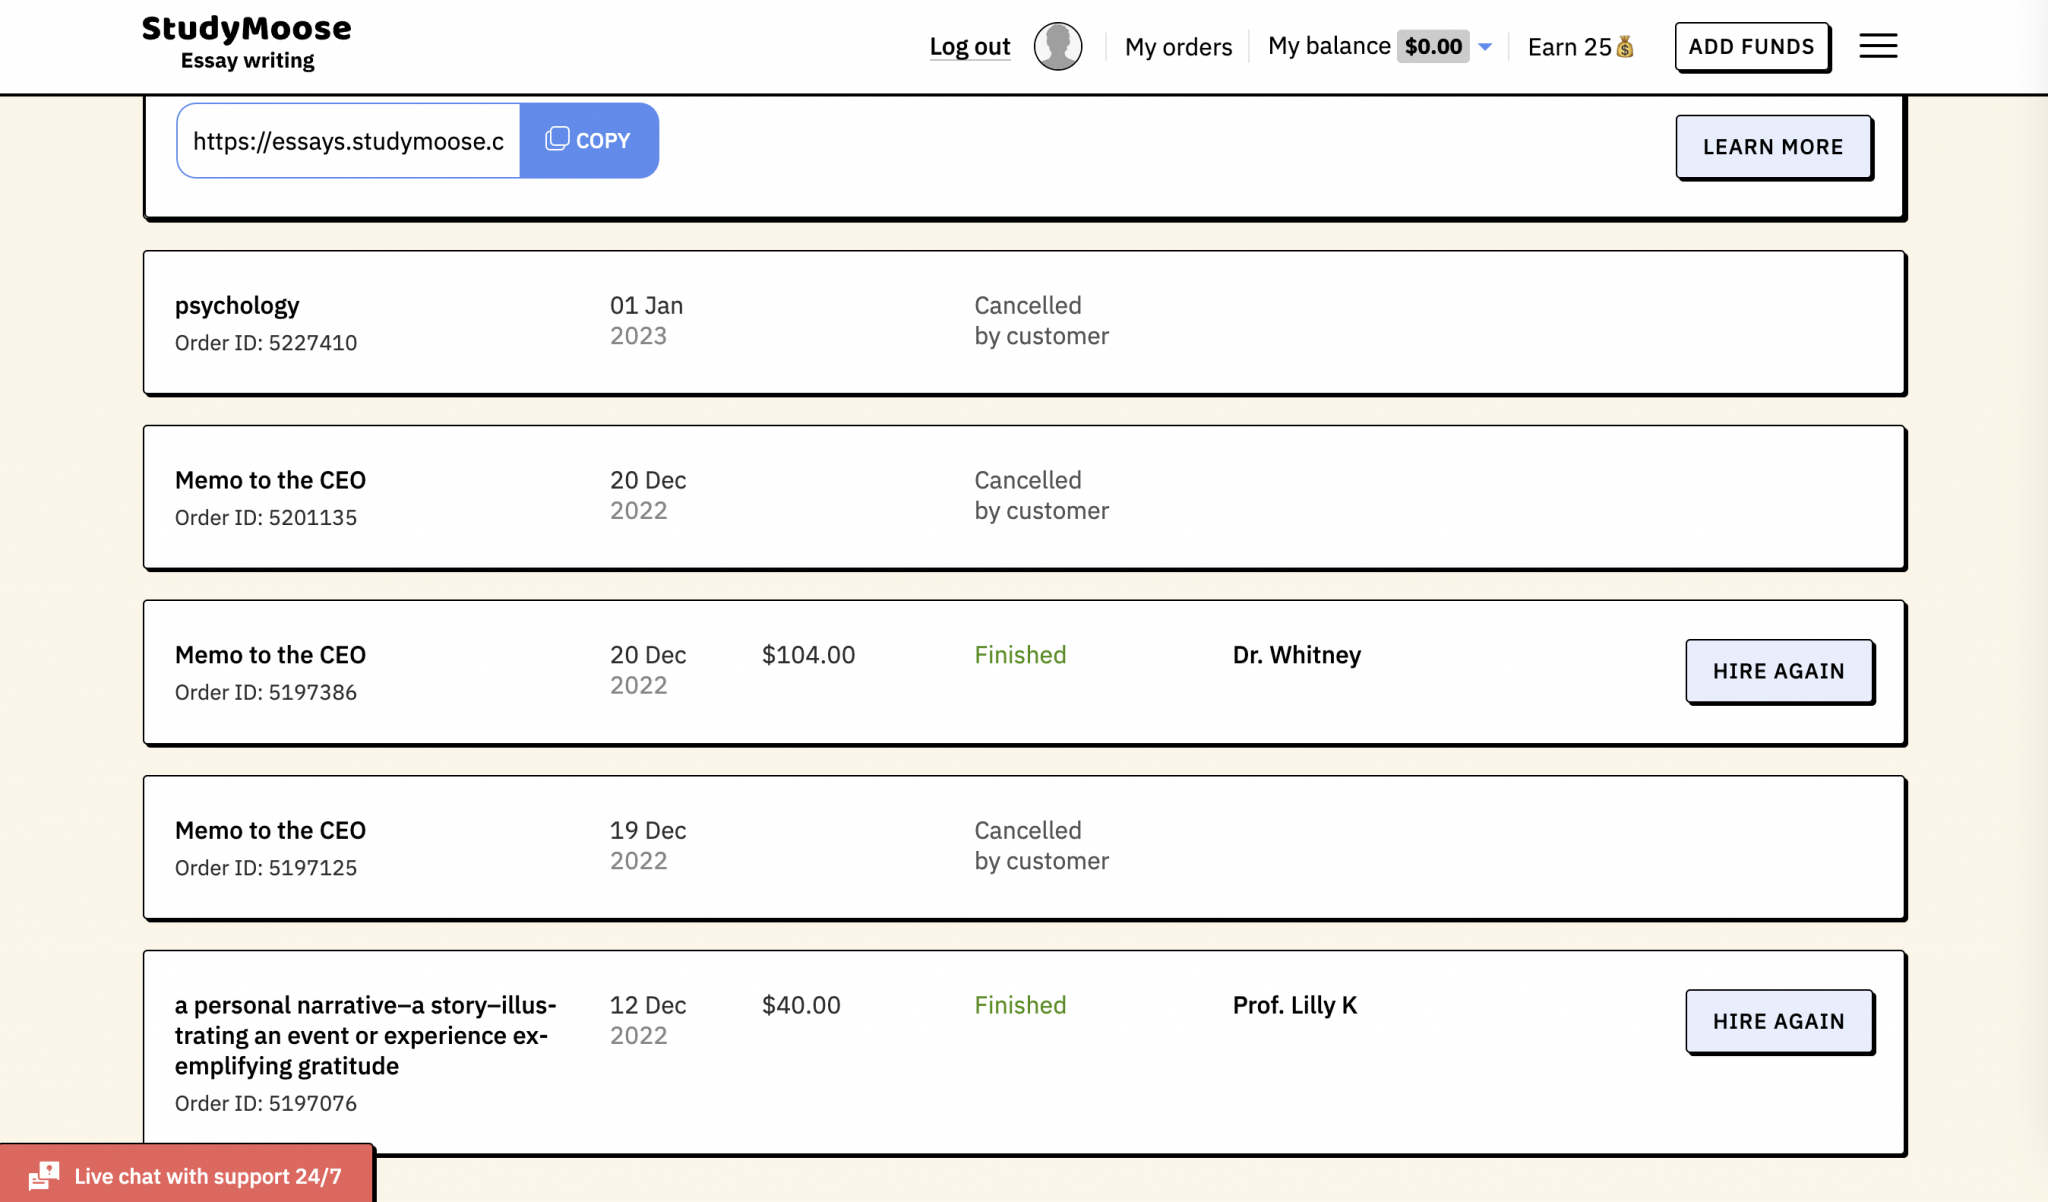This screenshot has height=1202, width=2048.
Task: Click the referral link input field
Action: [348, 141]
